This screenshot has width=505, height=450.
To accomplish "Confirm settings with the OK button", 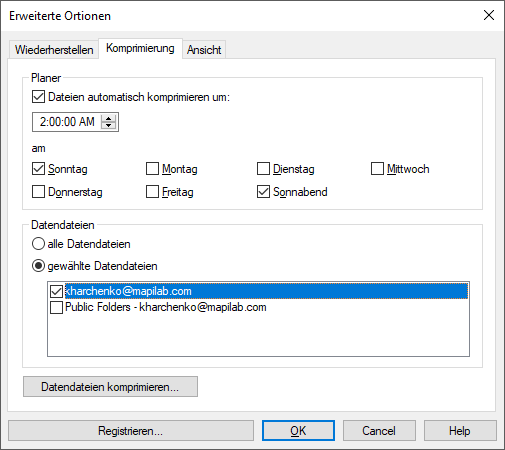I will [x=298, y=431].
